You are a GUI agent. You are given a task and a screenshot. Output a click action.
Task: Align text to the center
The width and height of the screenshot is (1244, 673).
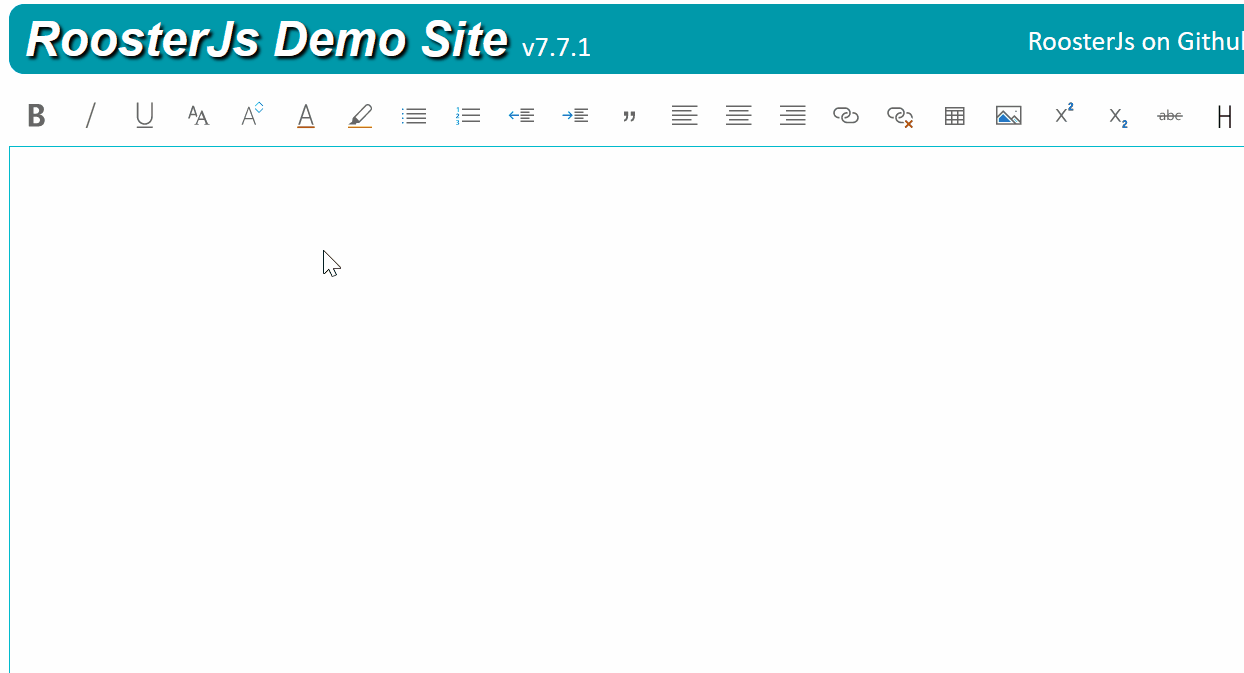[x=738, y=115]
